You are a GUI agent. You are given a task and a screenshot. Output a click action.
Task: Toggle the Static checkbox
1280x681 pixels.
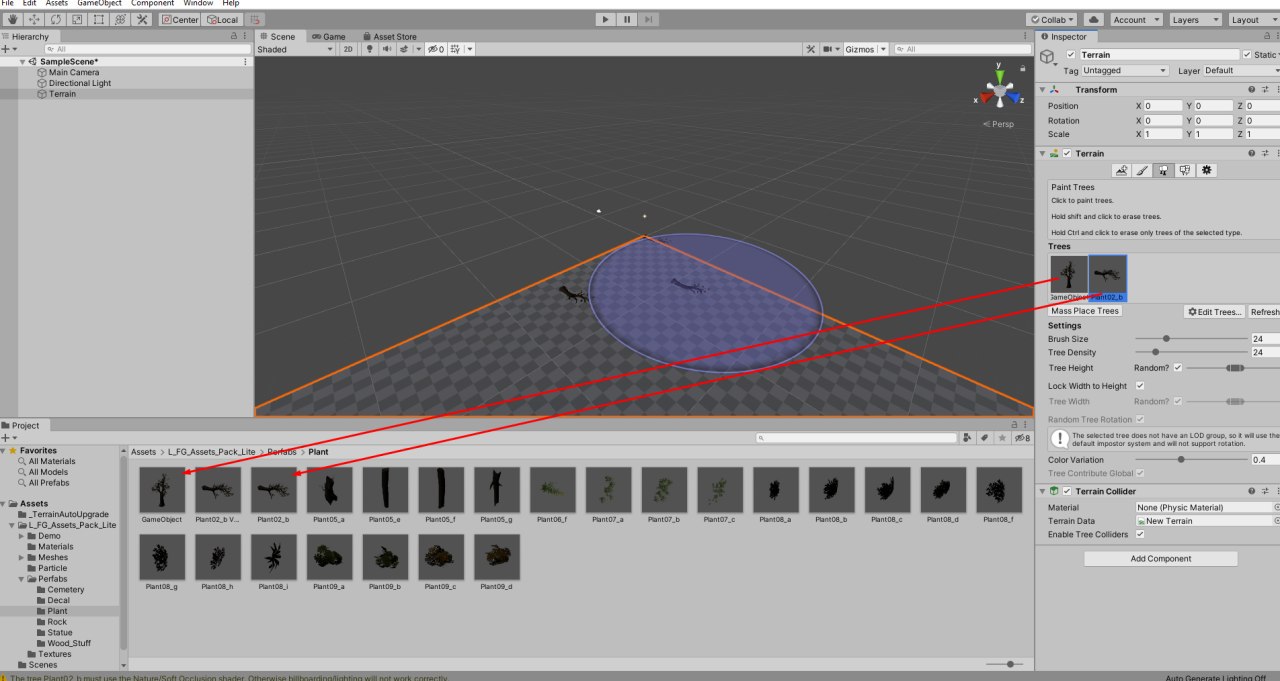(1247, 55)
